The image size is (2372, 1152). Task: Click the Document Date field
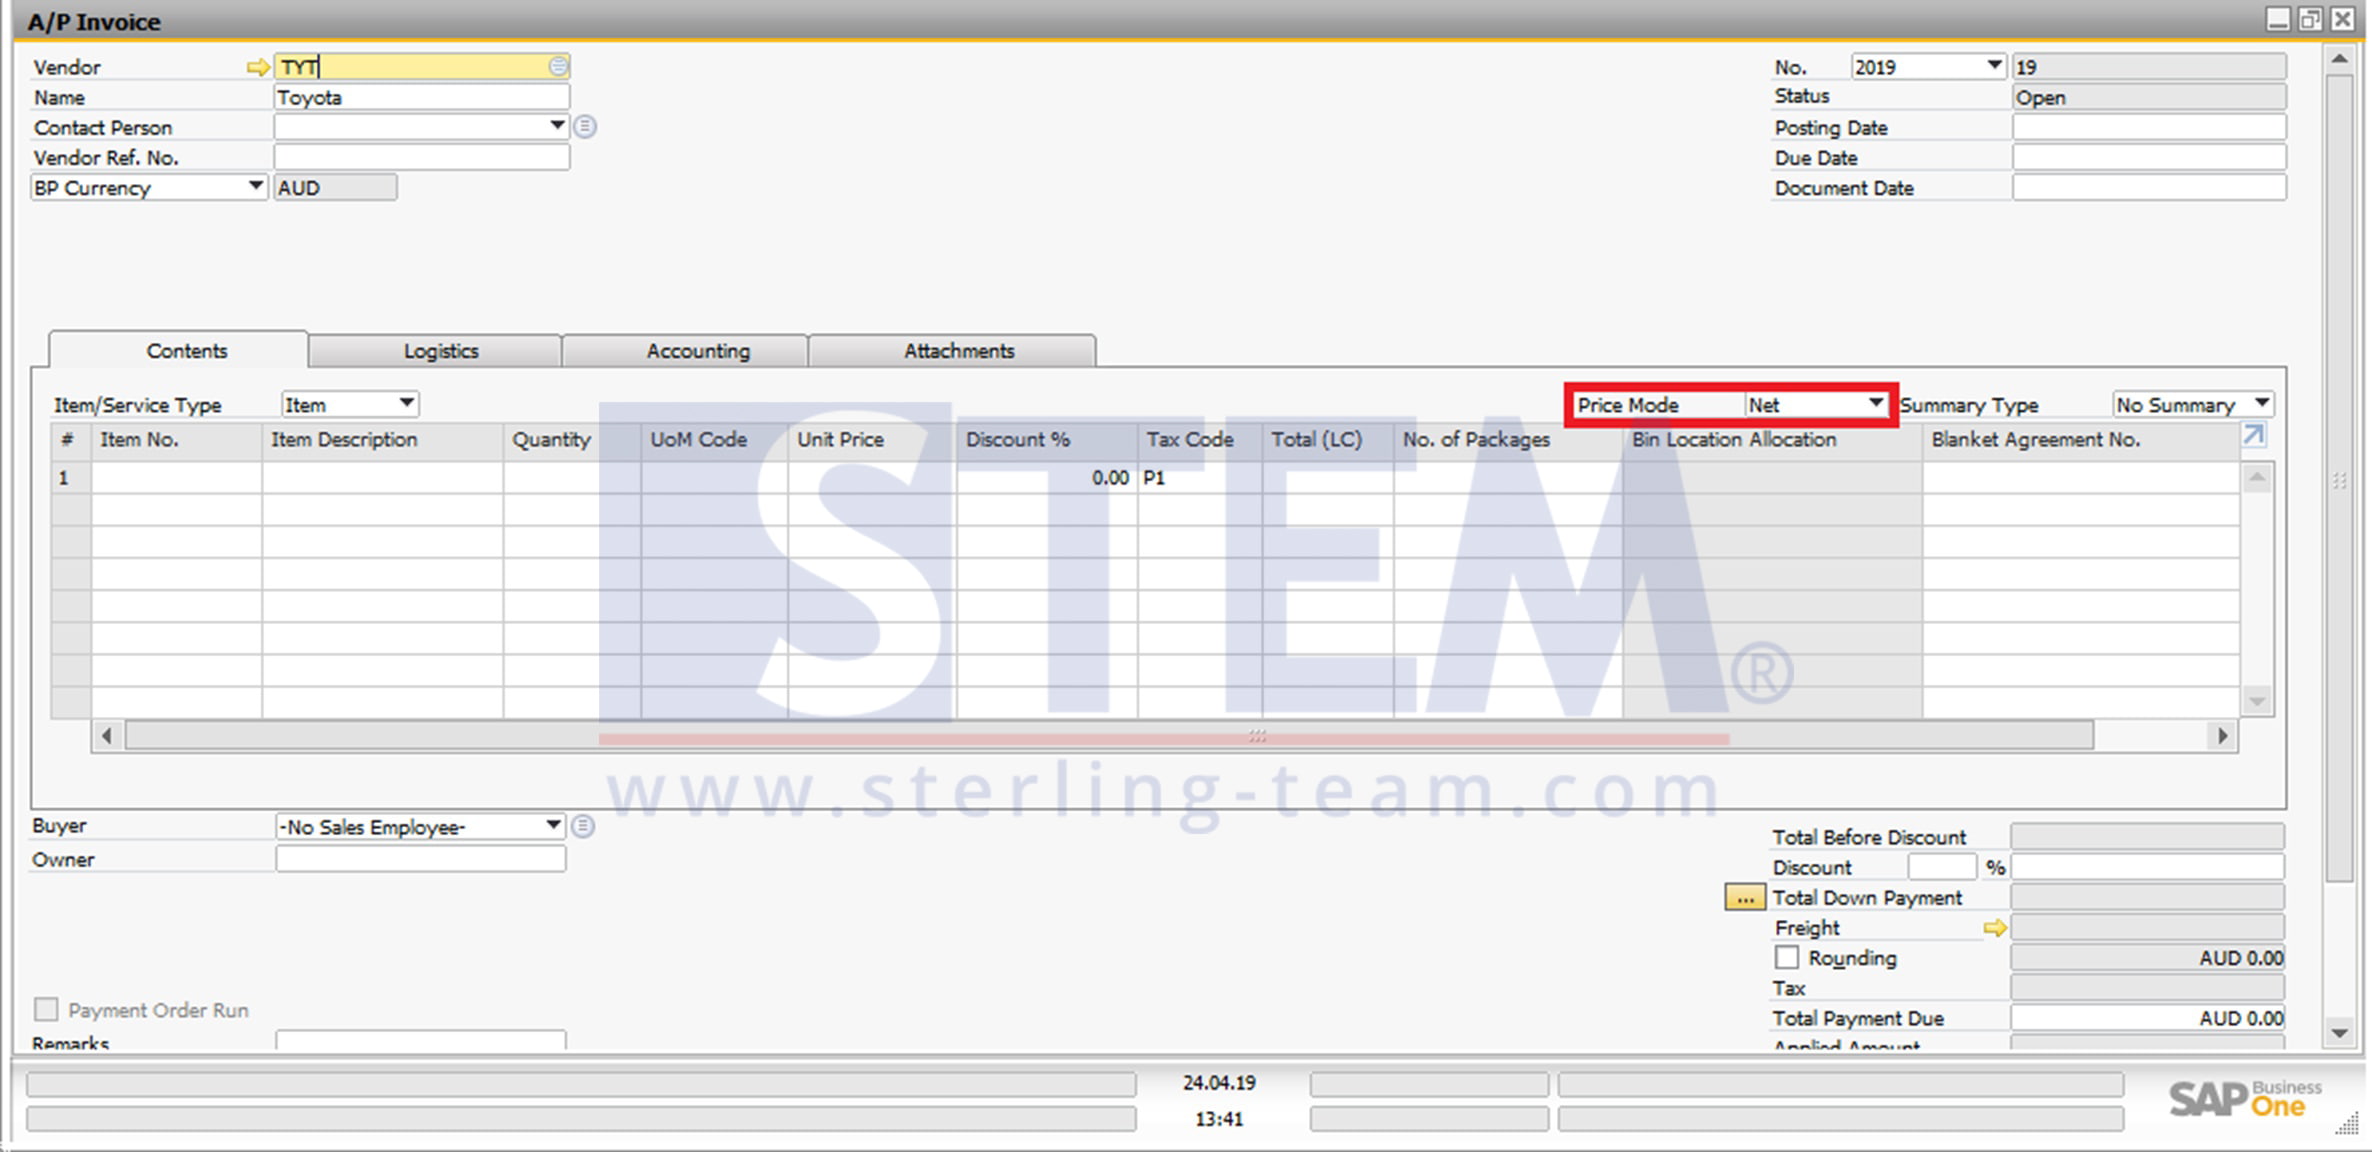click(2149, 187)
